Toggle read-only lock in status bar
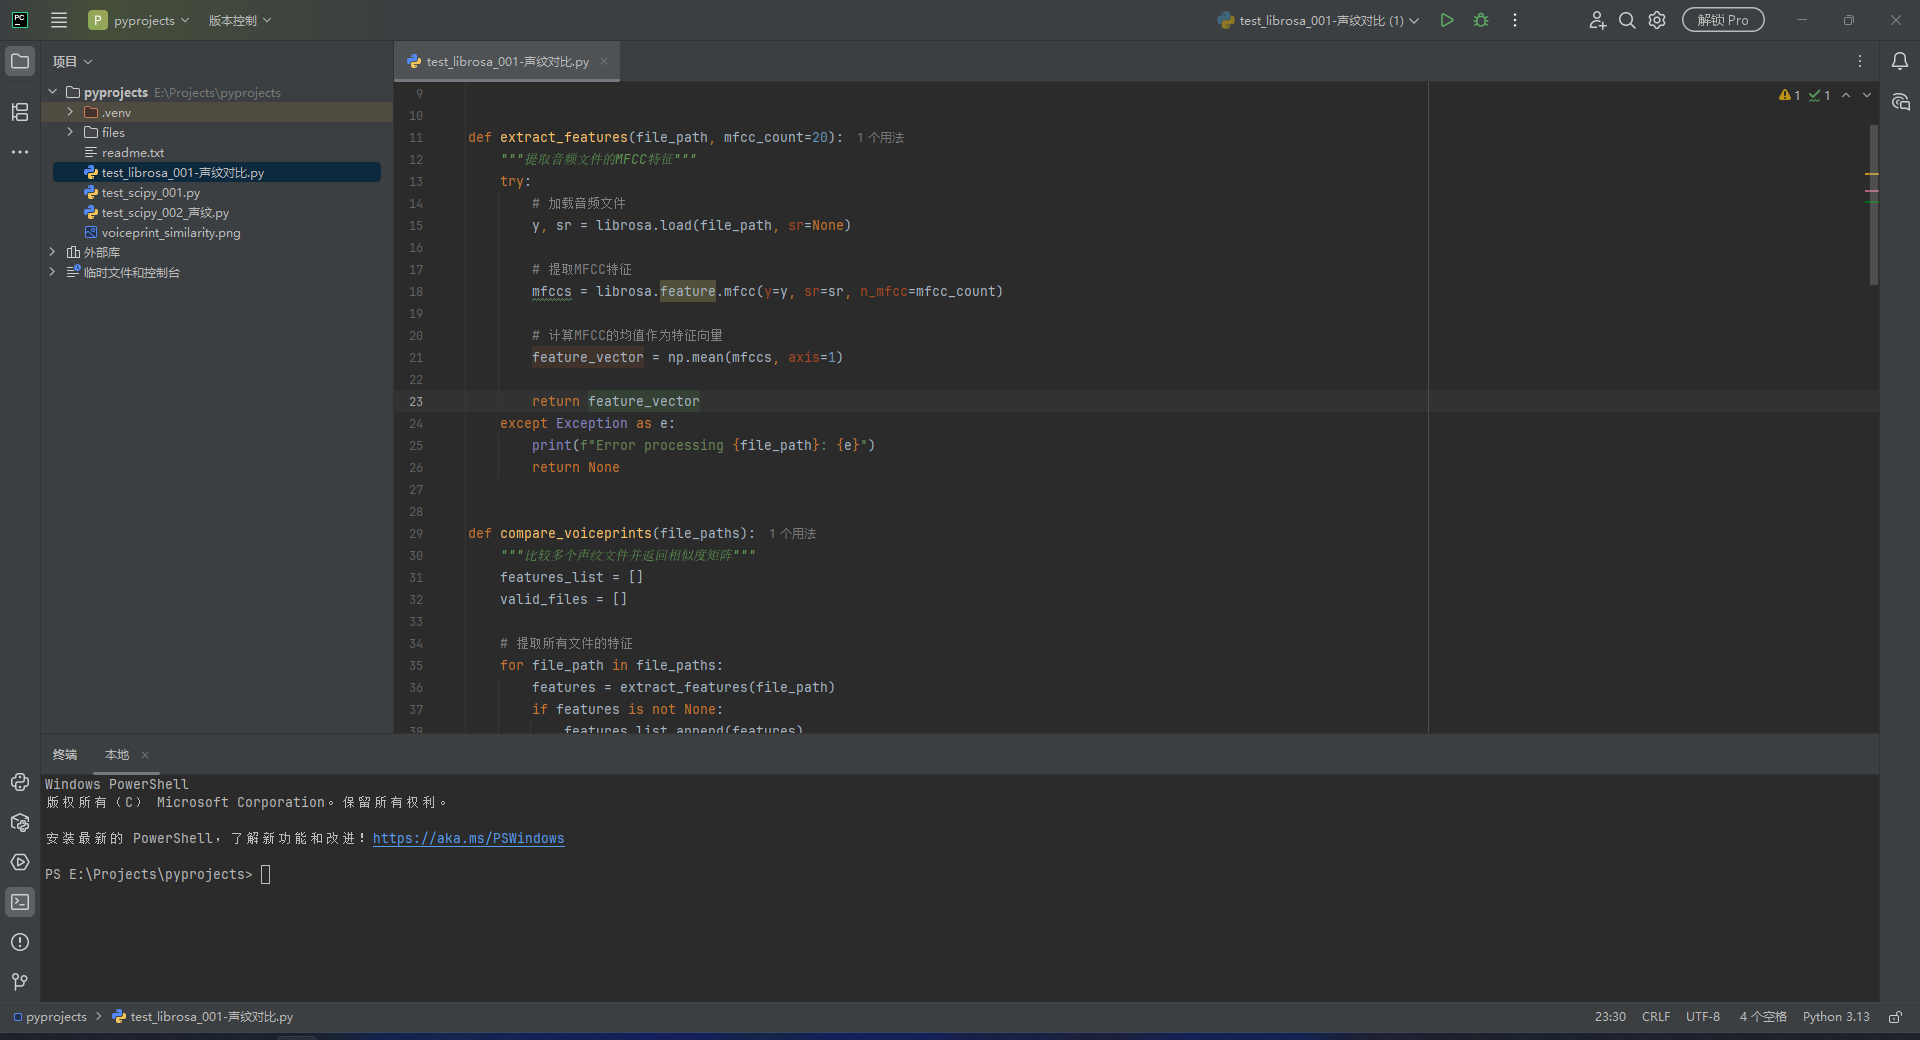This screenshot has width=1920, height=1040. click(x=1895, y=1017)
